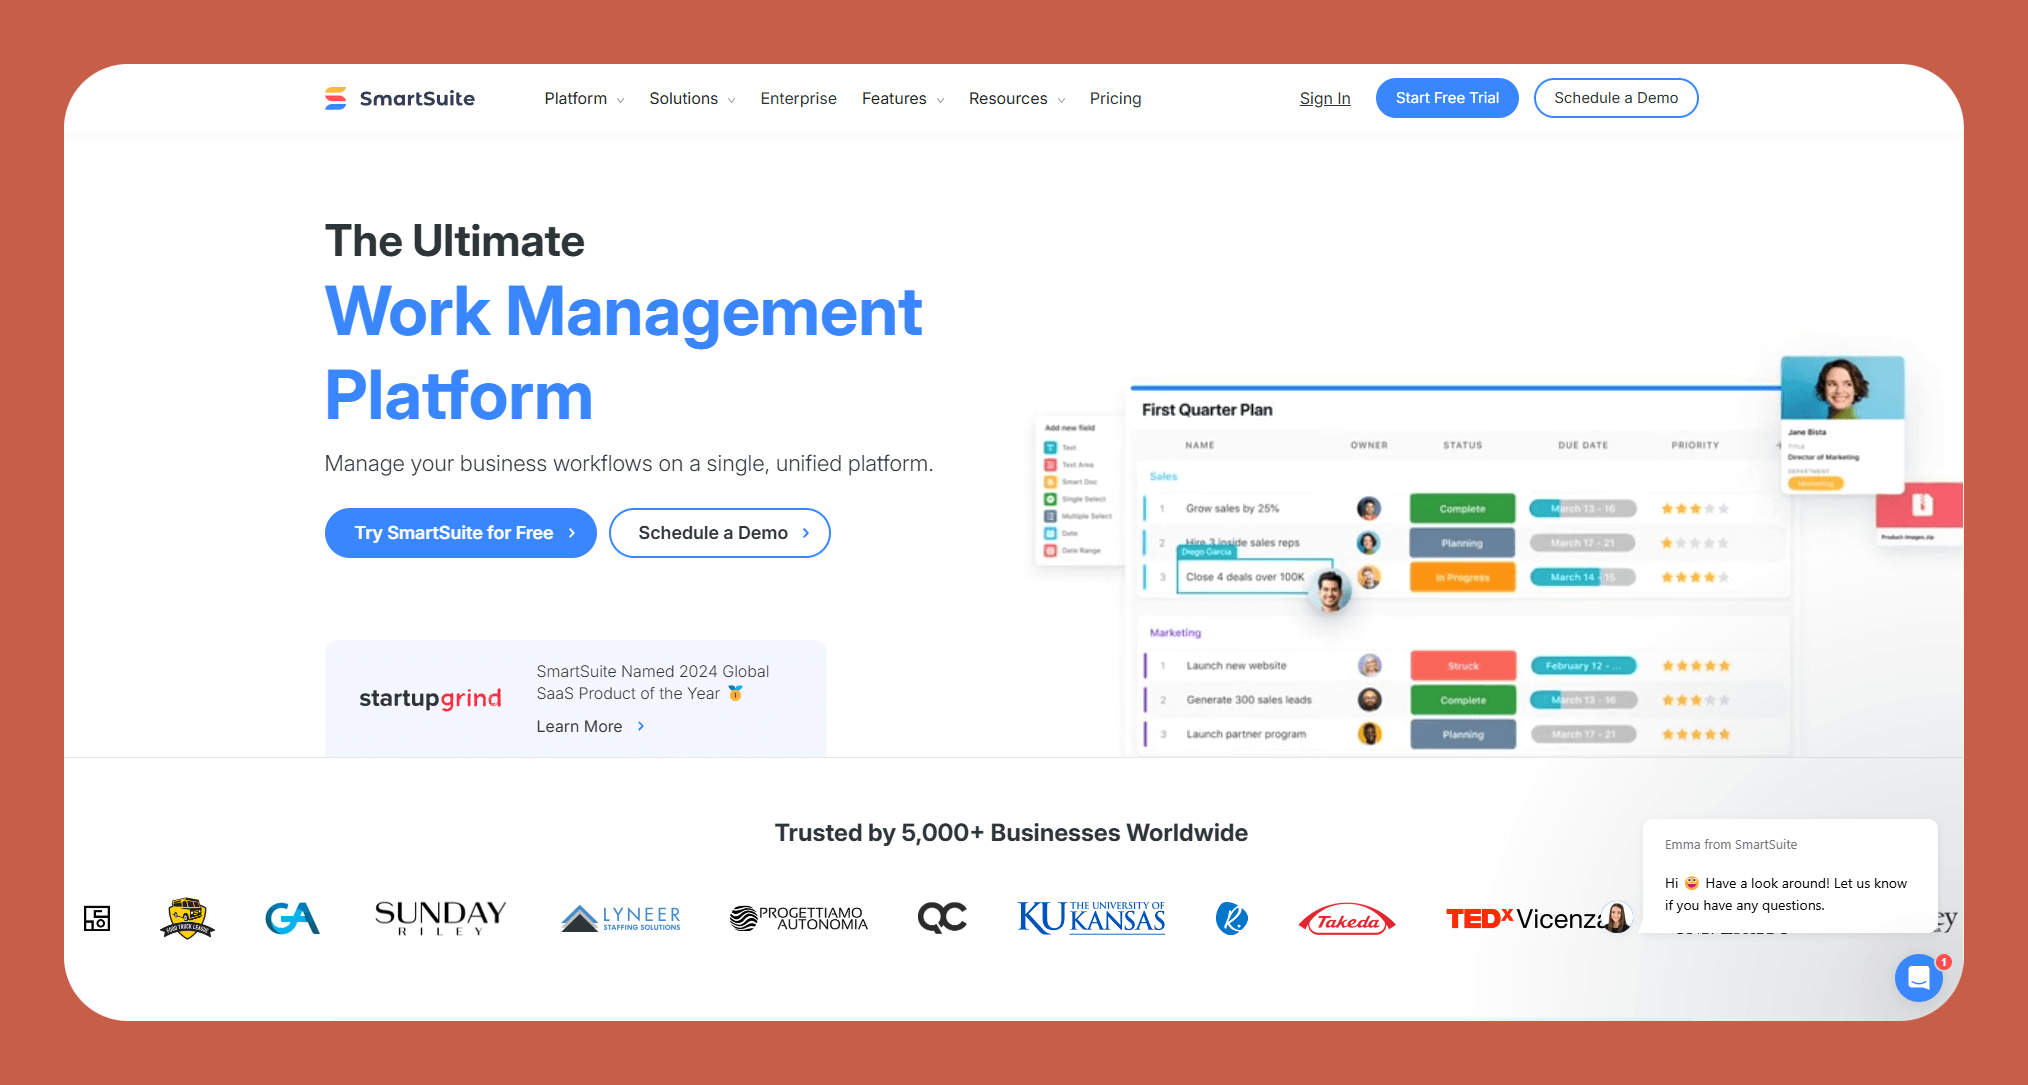Click the "Launch partner program" row name
Image resolution: width=2028 pixels, height=1085 pixels.
click(1246, 734)
